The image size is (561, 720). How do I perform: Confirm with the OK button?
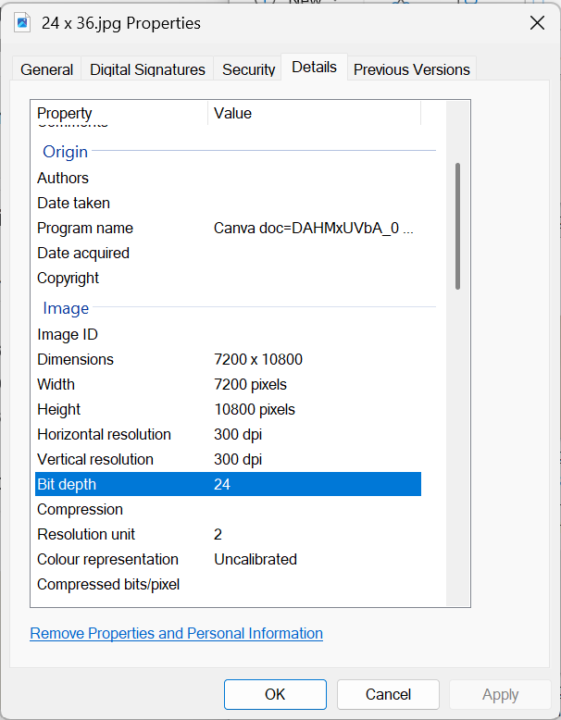[x=275, y=694]
